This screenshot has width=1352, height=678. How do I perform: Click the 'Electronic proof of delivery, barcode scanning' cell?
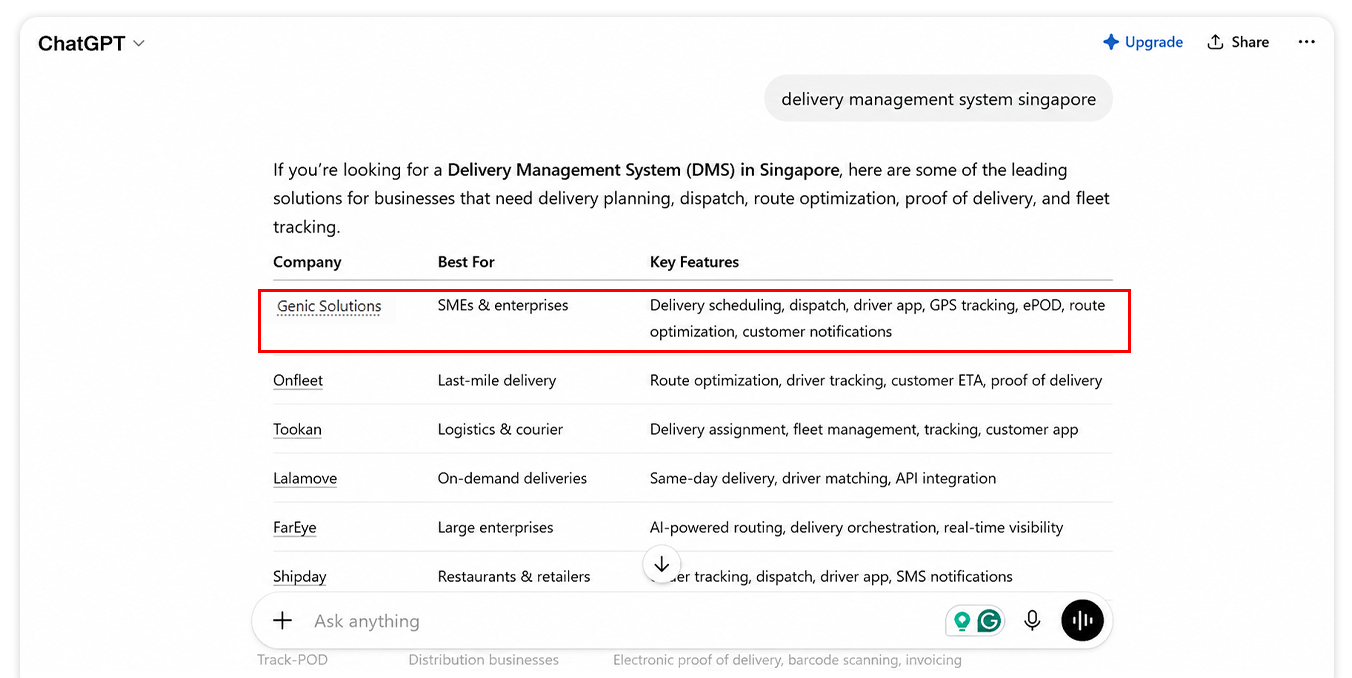(788, 660)
